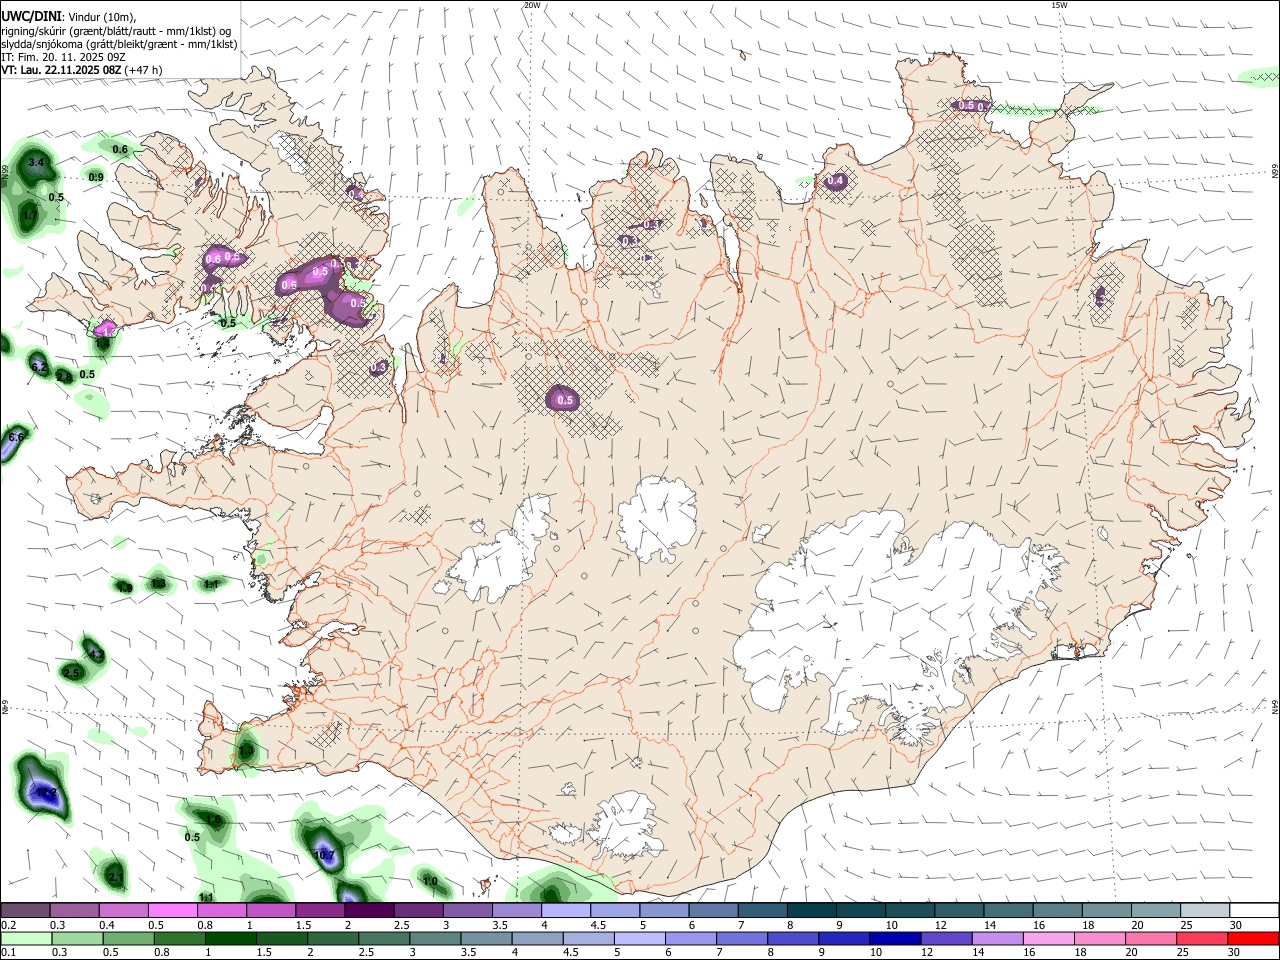Click the 30 label on the snow scale
The height and width of the screenshot is (960, 1280).
pyautogui.click(x=1235, y=925)
